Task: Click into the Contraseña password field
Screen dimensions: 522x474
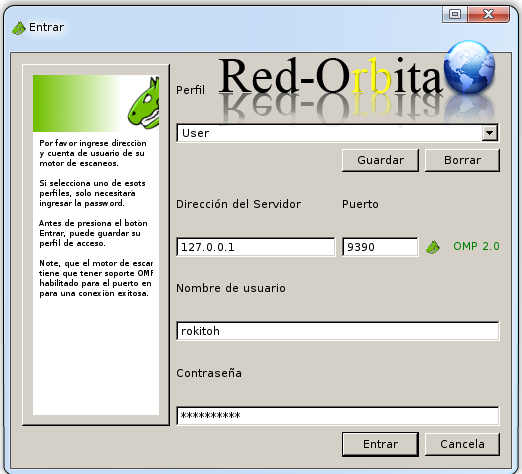Action: pos(338,416)
